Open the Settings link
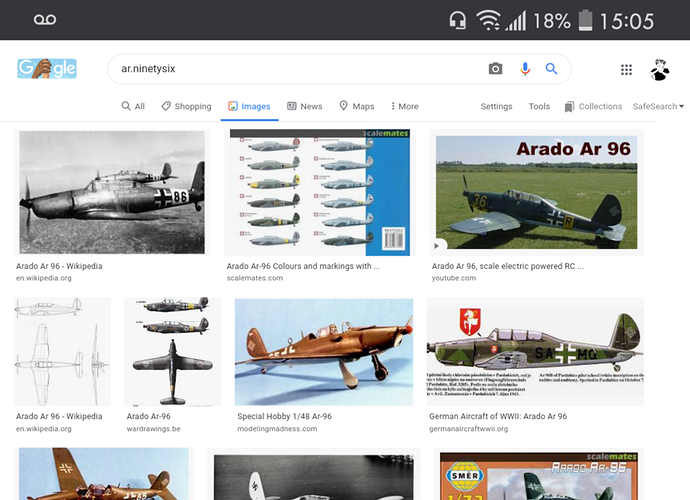This screenshot has width=690, height=500. 496,106
